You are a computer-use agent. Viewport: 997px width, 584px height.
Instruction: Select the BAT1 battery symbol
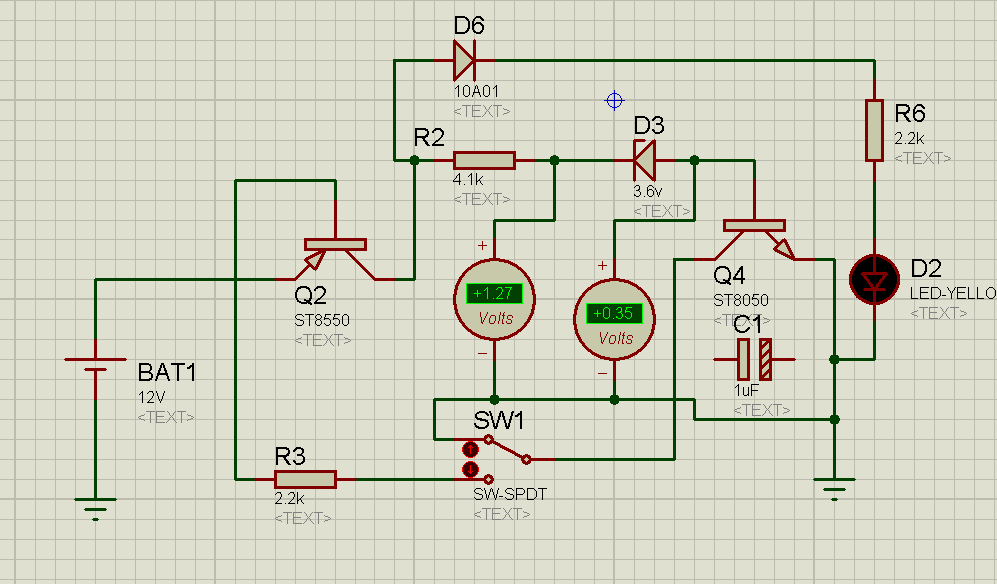[95, 365]
